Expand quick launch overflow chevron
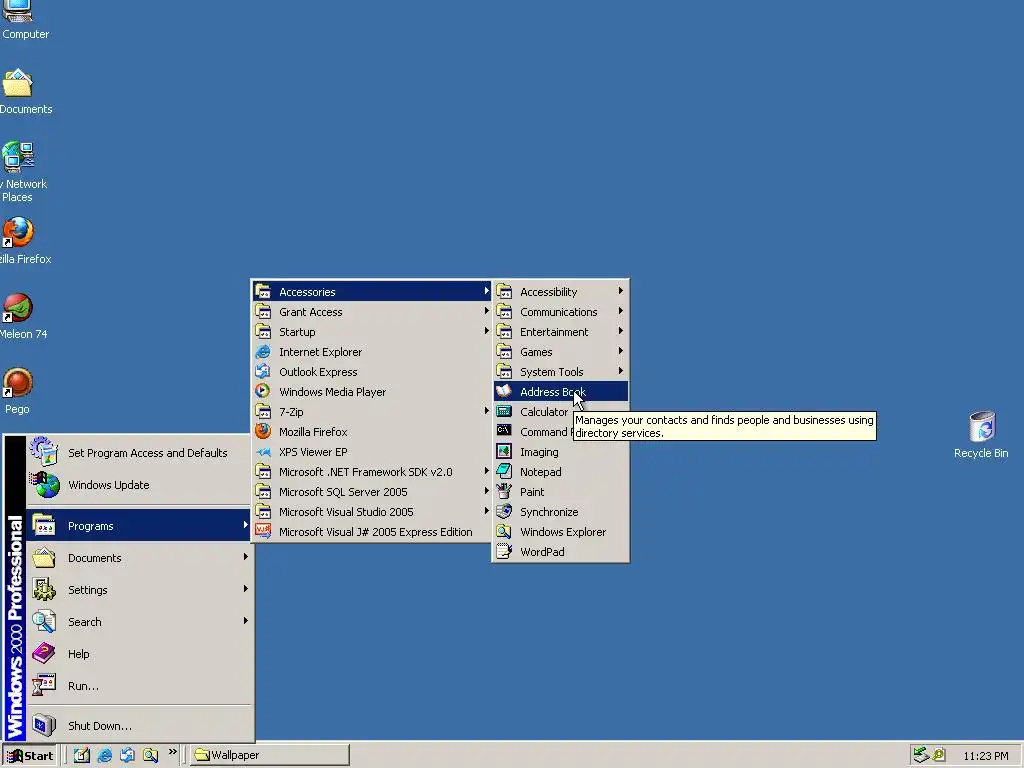Viewport: 1024px width, 768px height. [172, 752]
